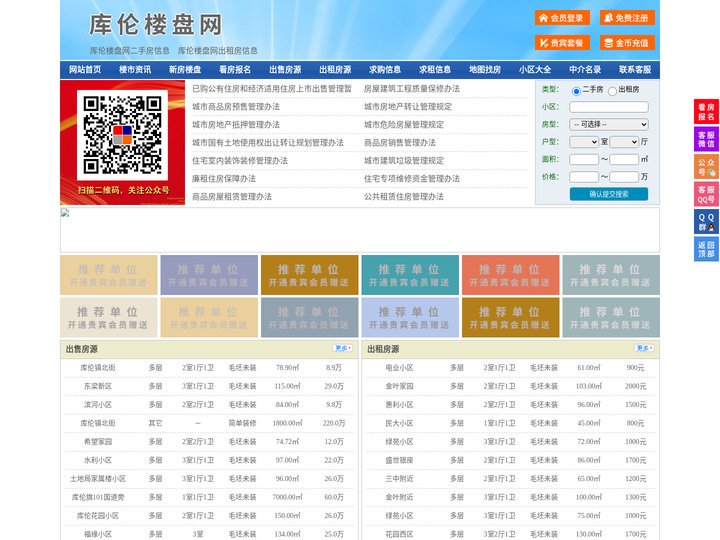Screen dimensions: 720x540
Task: Click the 返回顶部 back-to-top sidebar icon
Action: coord(706,249)
